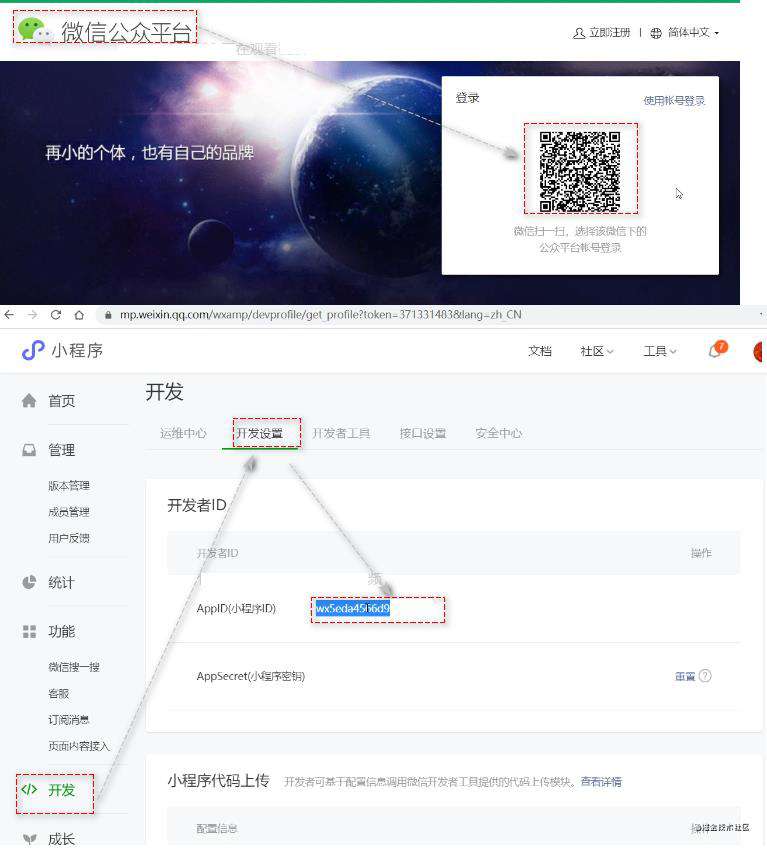Click 使用帐号登录 link in login box

(674, 101)
